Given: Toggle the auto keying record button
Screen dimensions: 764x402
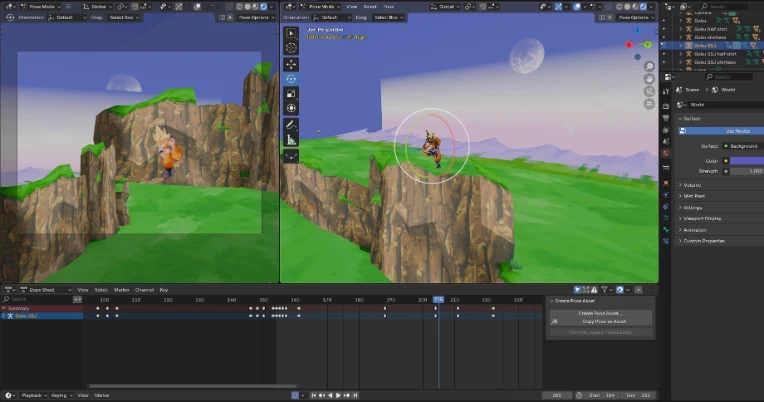Looking at the screenshot, I should coord(295,395).
